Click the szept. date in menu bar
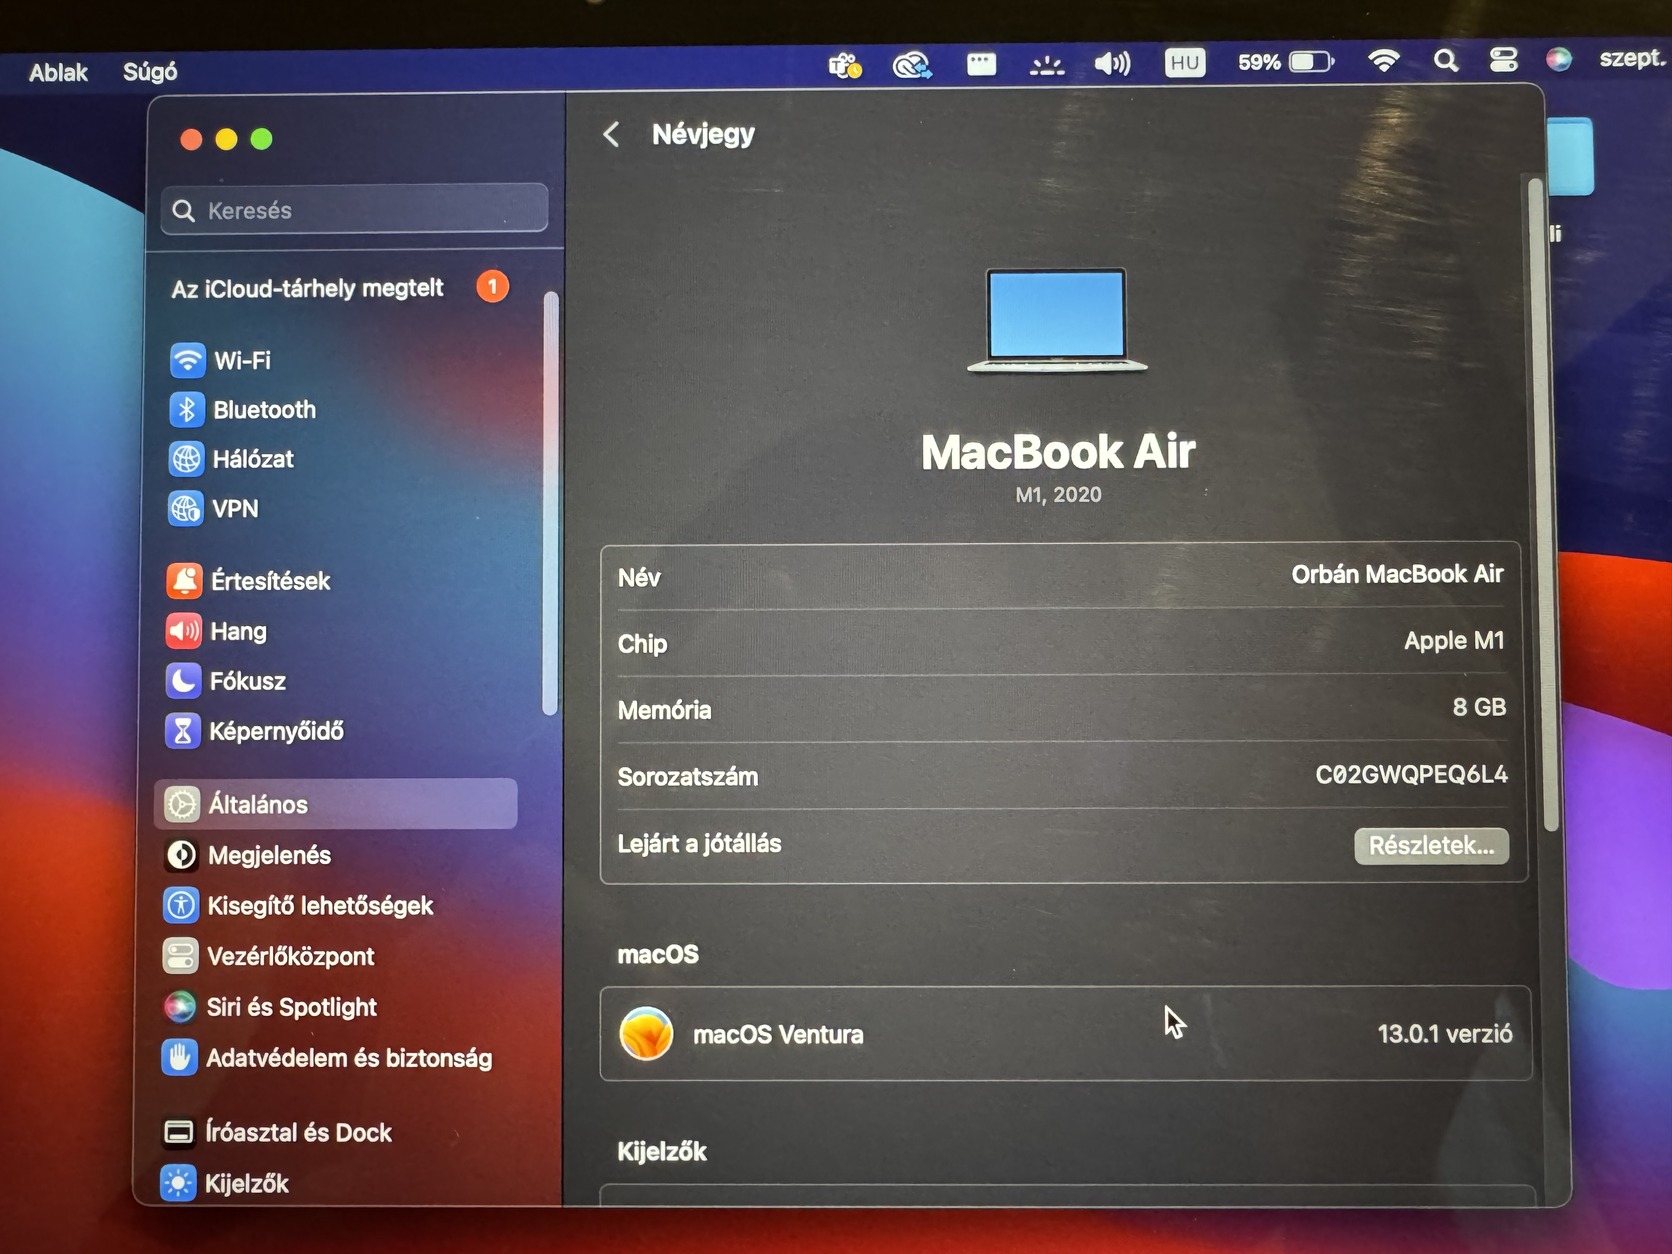This screenshot has width=1672, height=1254. coord(1632,58)
